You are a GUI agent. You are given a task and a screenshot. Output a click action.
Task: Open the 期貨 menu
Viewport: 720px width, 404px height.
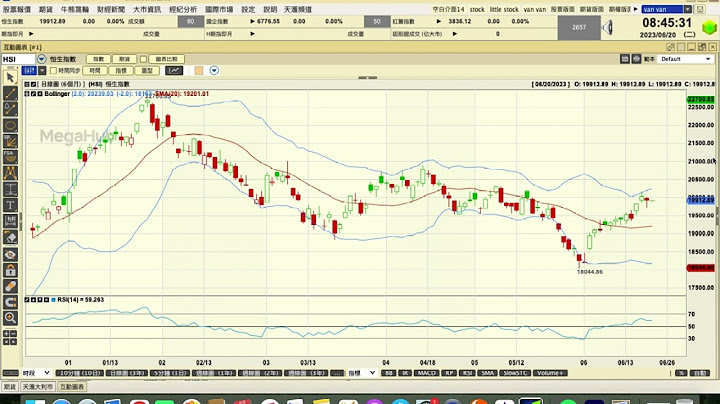46,9
